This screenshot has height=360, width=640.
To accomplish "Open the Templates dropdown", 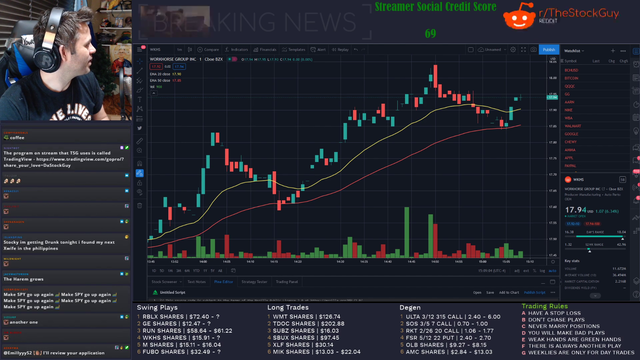I will pos(293,49).
